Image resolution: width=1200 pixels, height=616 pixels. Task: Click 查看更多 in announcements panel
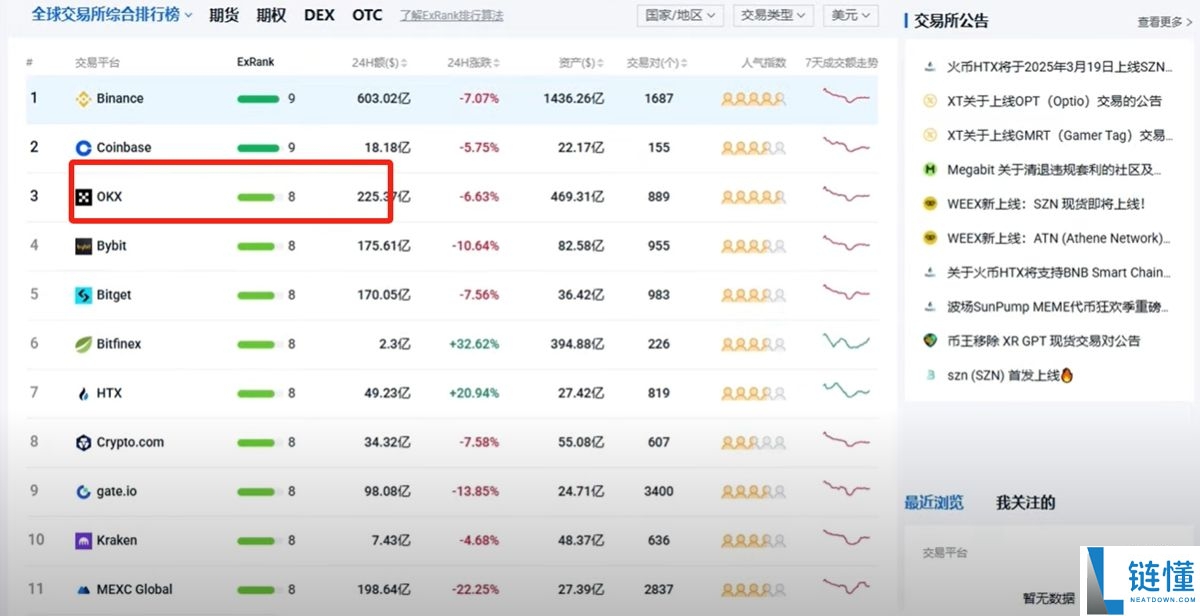coord(1165,21)
